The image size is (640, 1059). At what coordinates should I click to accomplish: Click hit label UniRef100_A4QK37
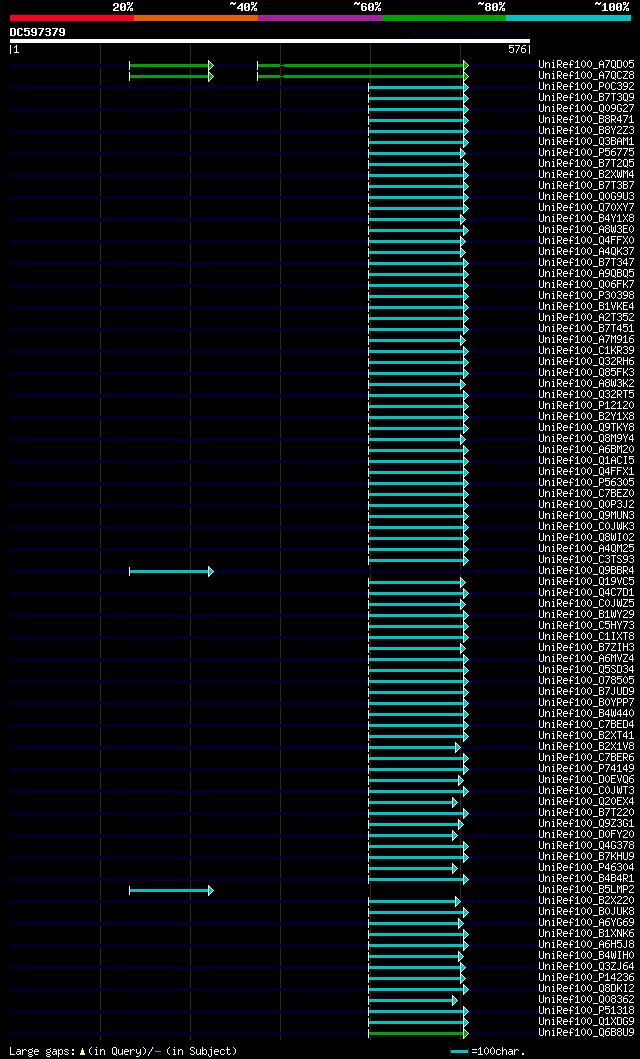tap(586, 251)
